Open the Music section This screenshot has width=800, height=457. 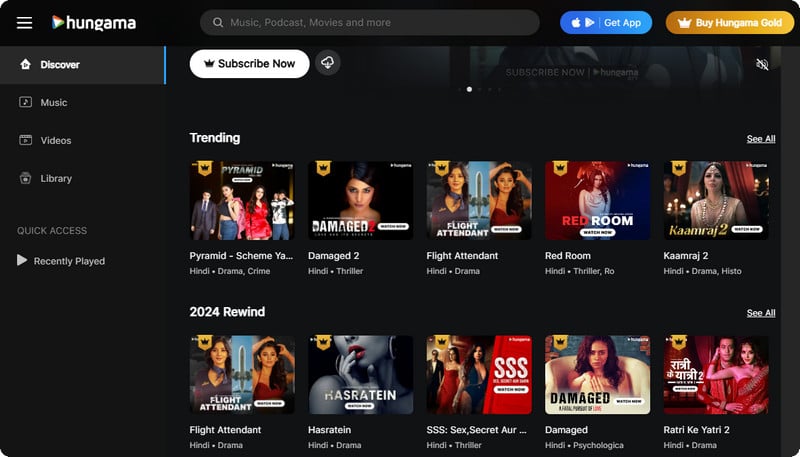click(83, 103)
